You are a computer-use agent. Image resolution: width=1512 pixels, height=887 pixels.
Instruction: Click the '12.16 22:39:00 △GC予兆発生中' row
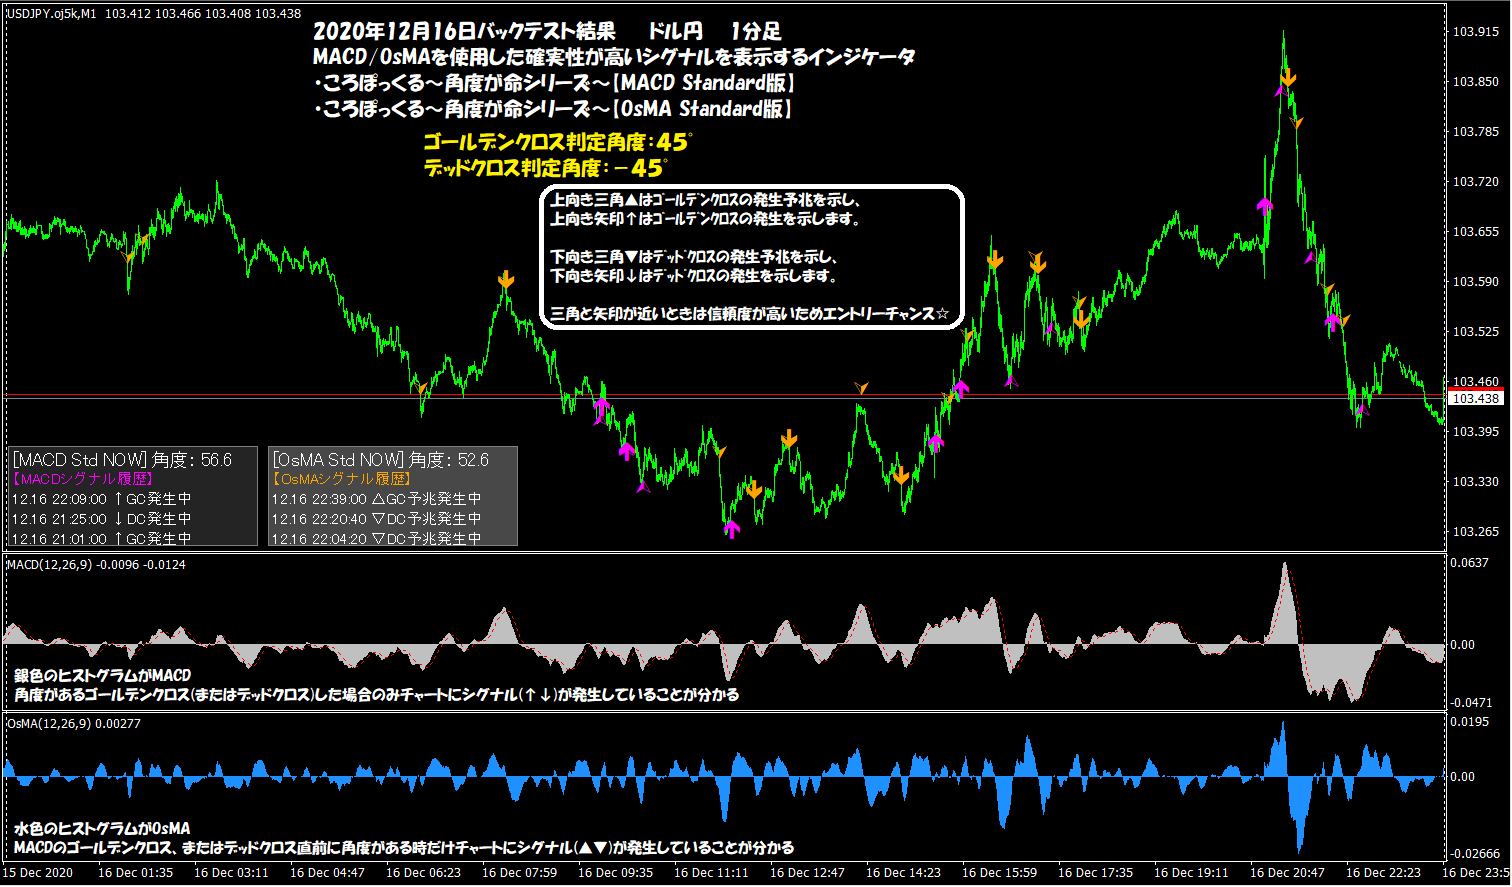(377, 499)
